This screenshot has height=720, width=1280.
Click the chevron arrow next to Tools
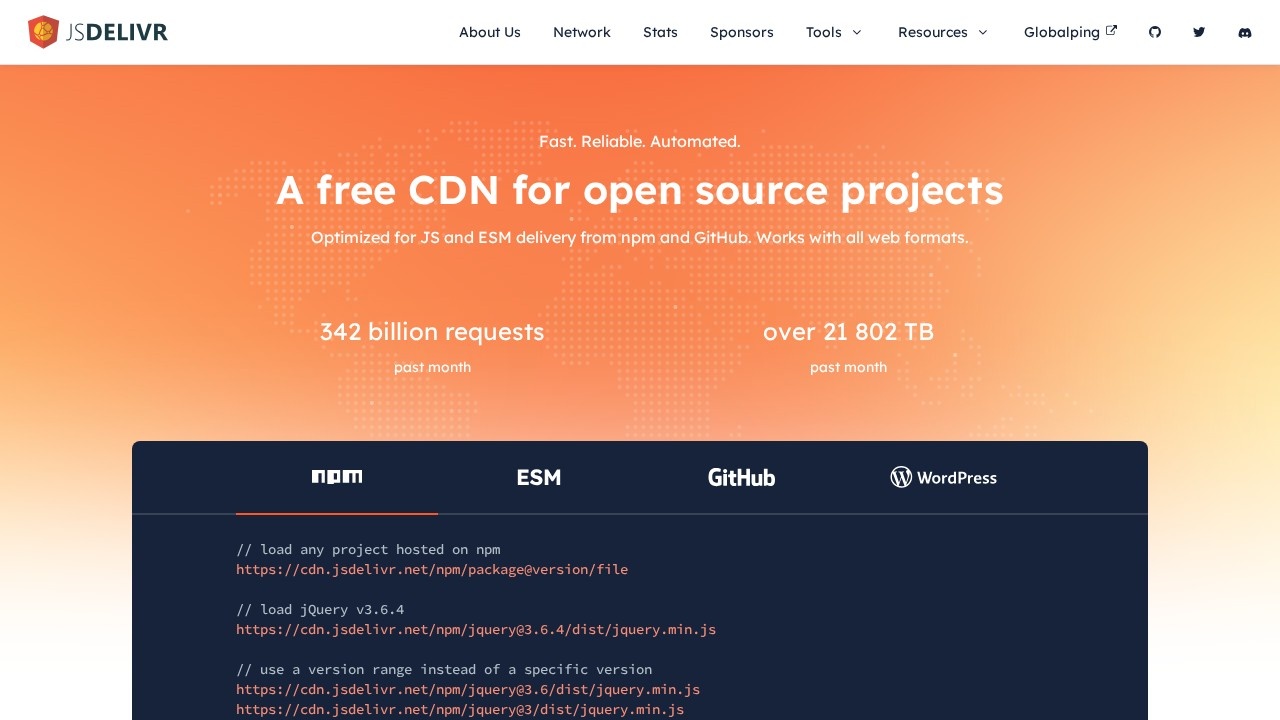pos(857,32)
